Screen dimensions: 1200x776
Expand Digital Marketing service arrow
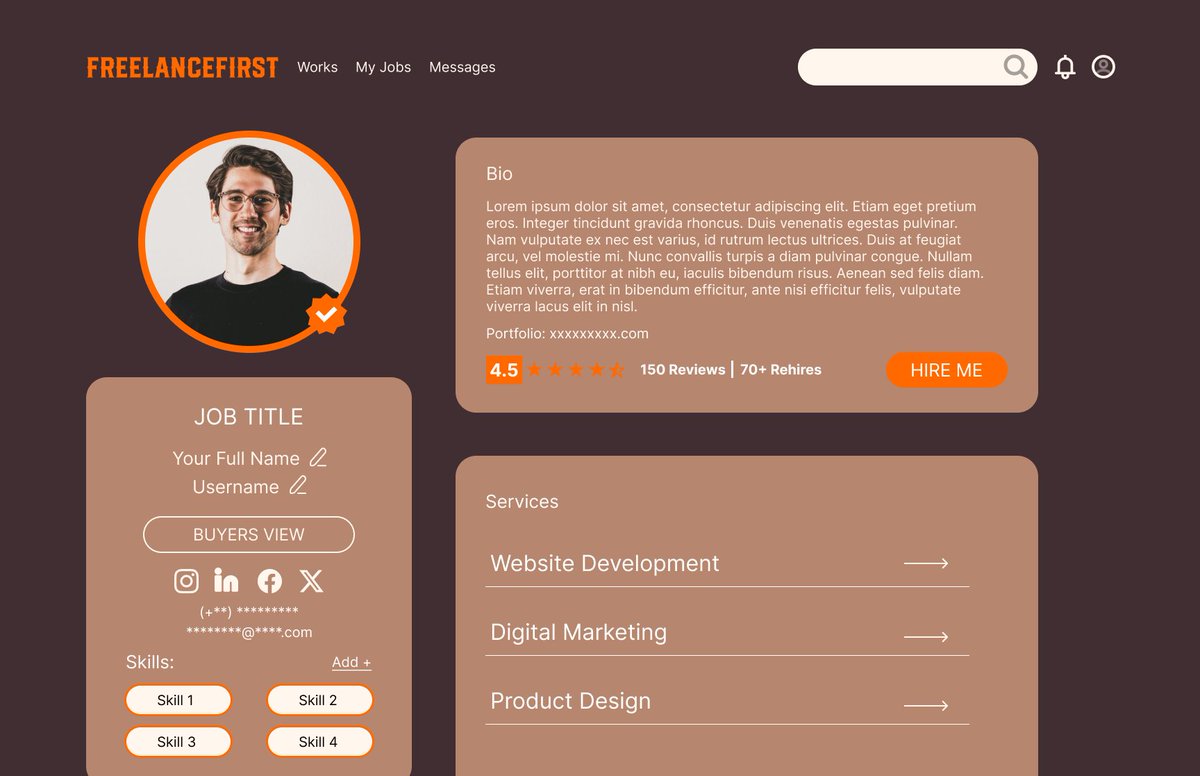pyautogui.click(x=926, y=637)
